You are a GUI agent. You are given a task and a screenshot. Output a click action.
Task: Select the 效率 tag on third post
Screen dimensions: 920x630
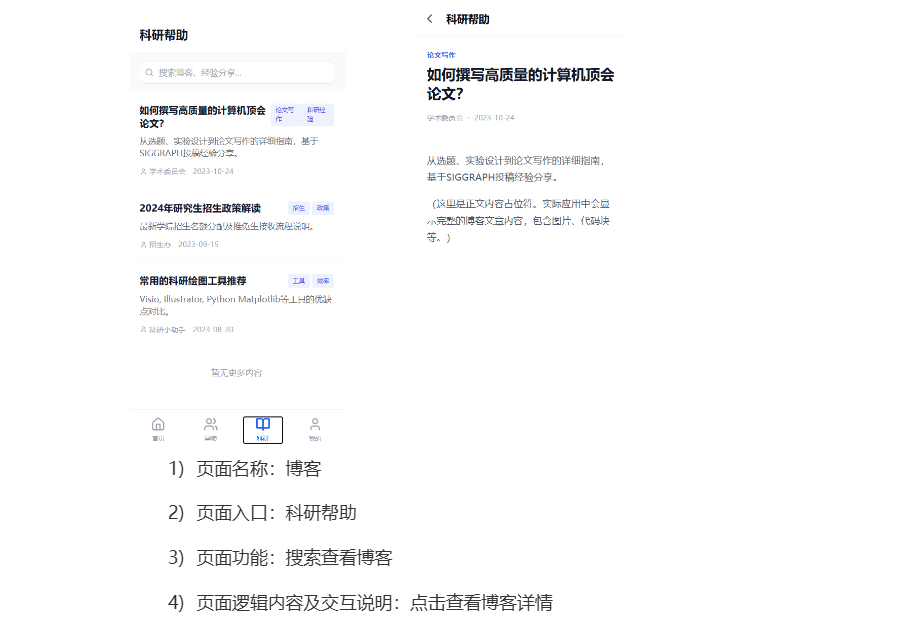[x=323, y=281]
